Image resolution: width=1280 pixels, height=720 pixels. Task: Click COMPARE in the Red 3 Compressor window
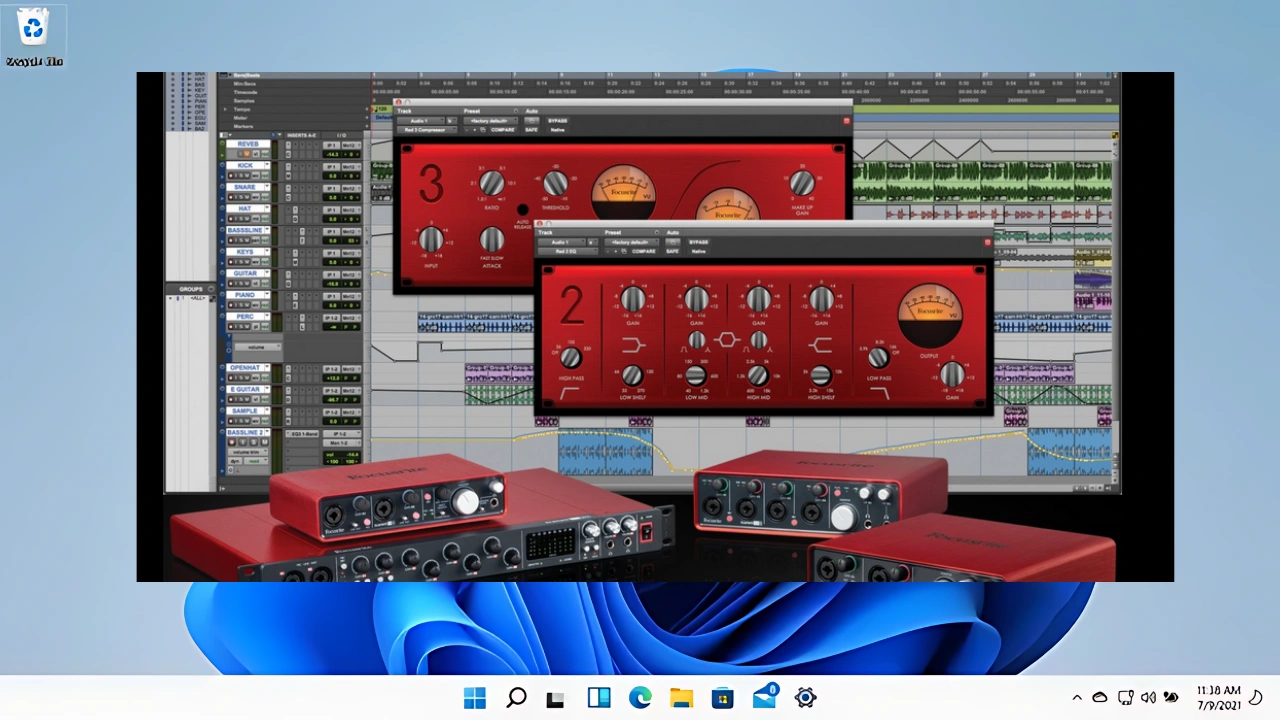tap(503, 130)
